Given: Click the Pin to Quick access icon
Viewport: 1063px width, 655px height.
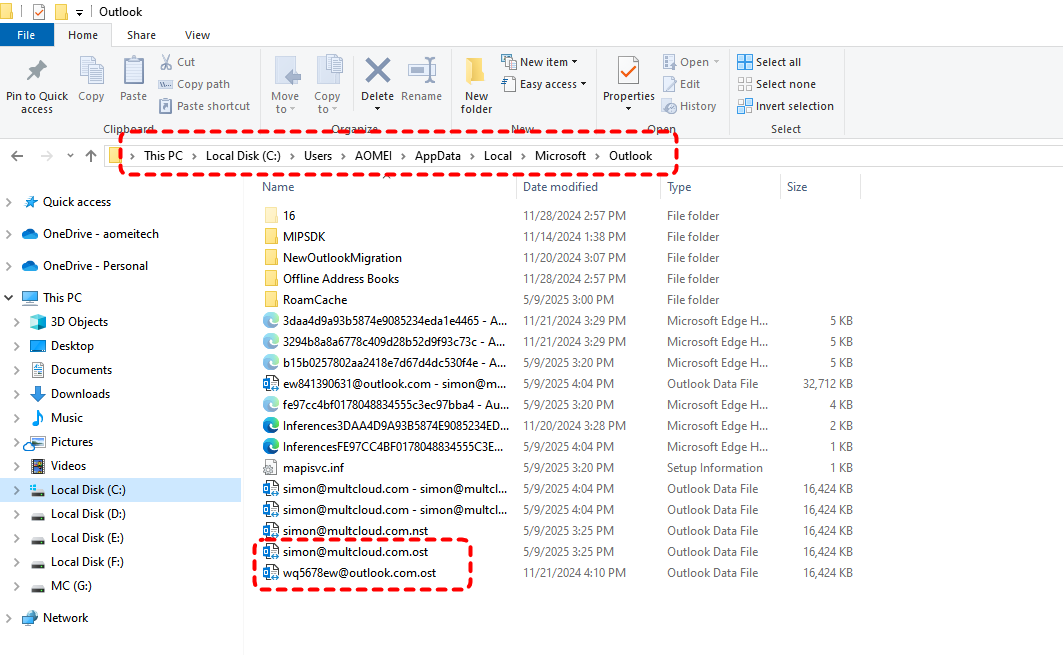Looking at the screenshot, I should tap(37, 71).
